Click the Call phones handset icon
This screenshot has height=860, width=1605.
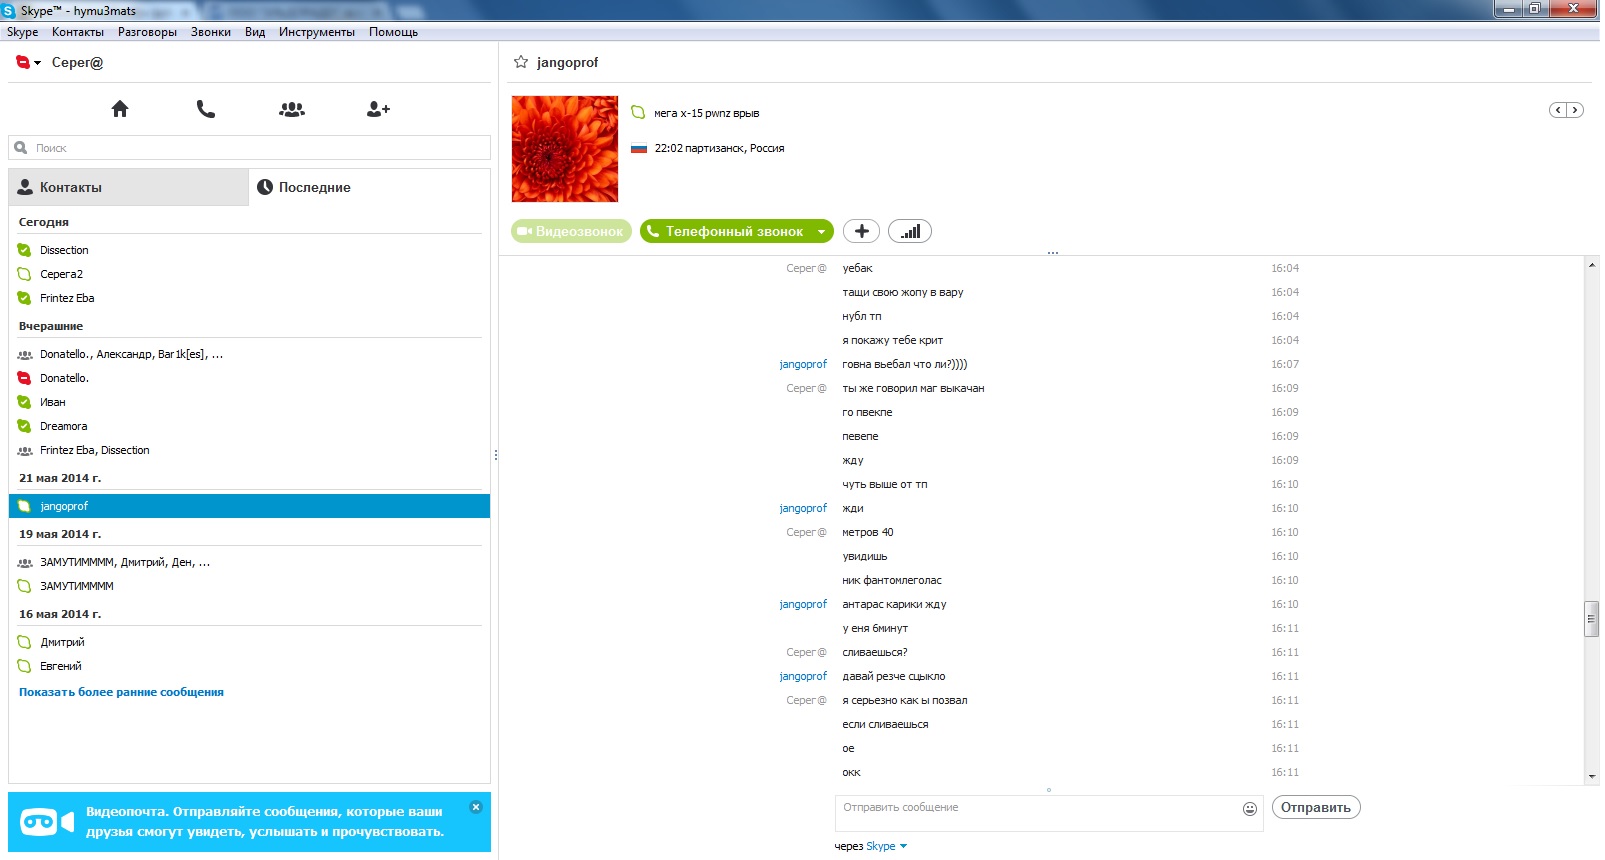206,109
